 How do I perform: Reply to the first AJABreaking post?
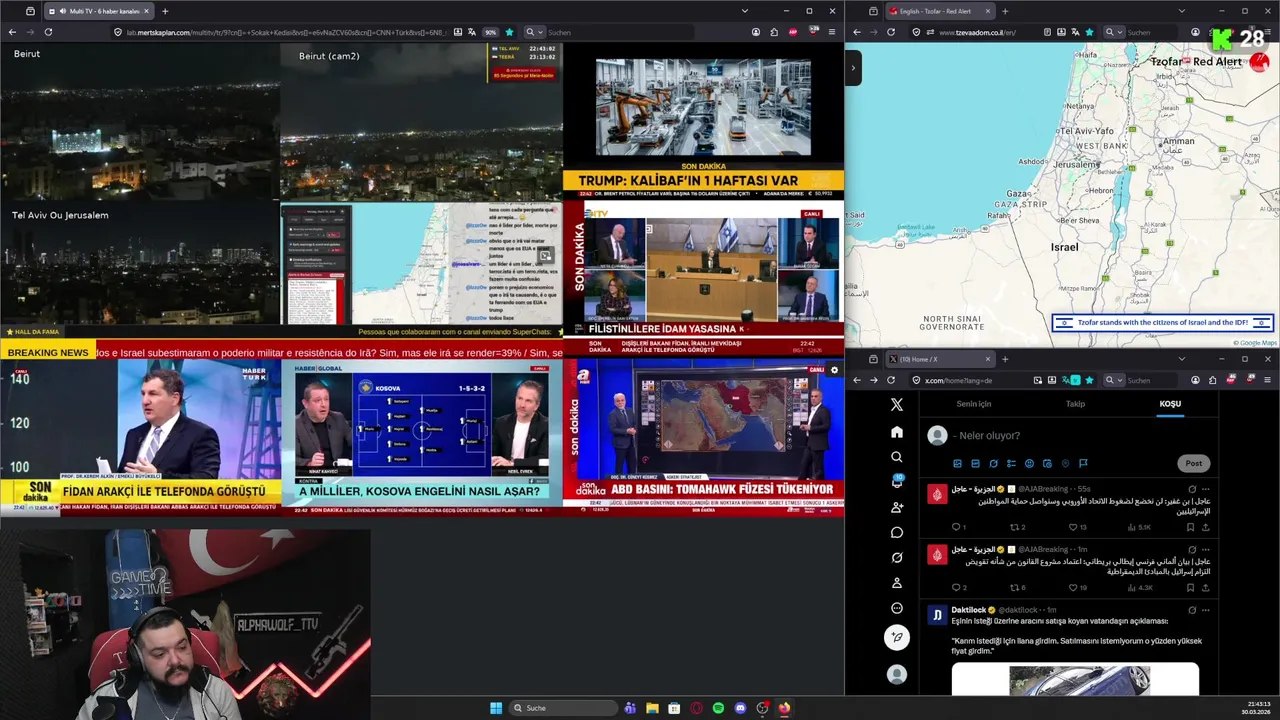click(x=958, y=527)
